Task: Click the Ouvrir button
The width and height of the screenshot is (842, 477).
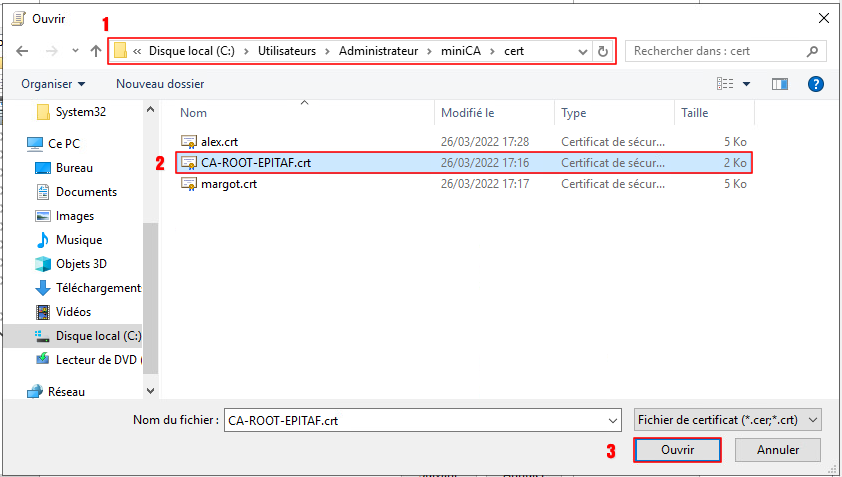Action: tap(677, 450)
